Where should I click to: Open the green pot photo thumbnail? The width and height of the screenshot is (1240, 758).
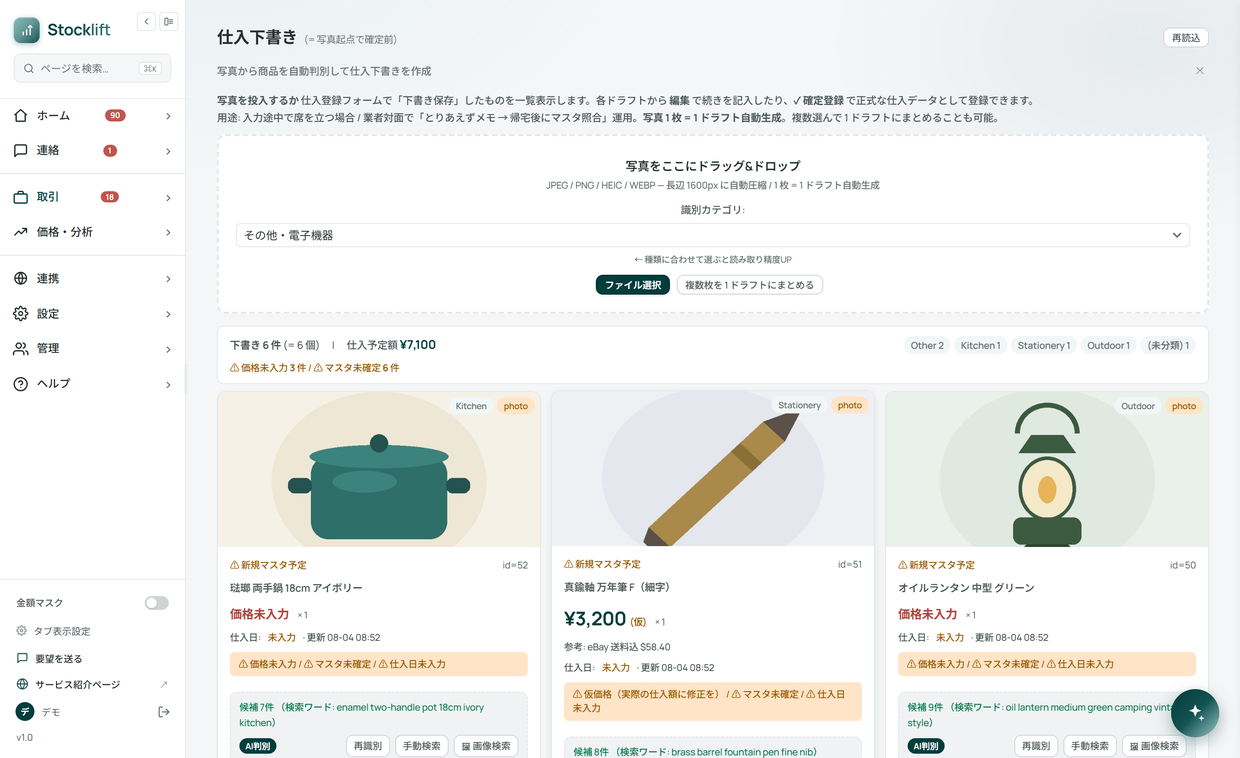coord(379,469)
